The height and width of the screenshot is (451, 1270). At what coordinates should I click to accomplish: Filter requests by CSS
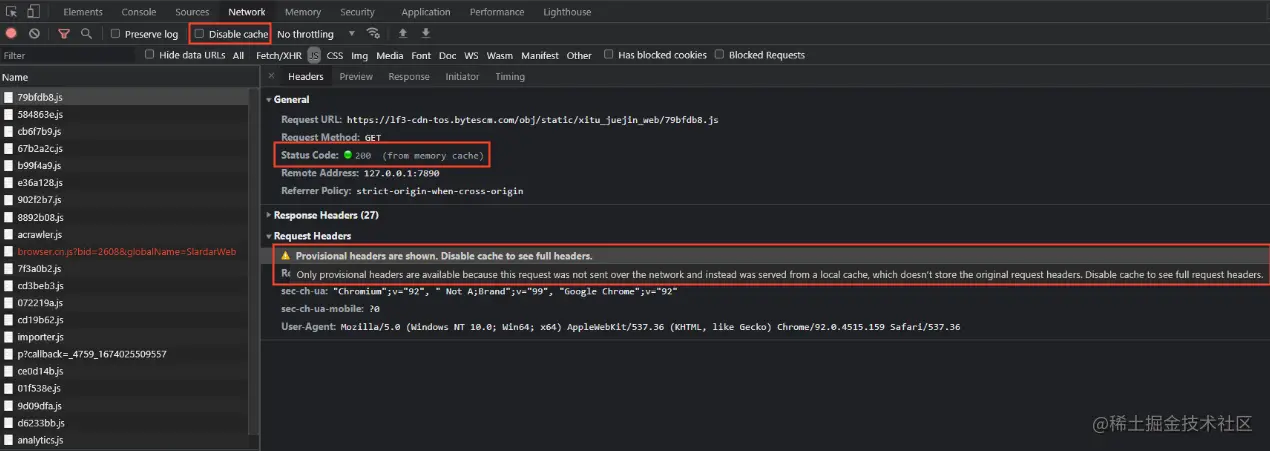(x=335, y=55)
